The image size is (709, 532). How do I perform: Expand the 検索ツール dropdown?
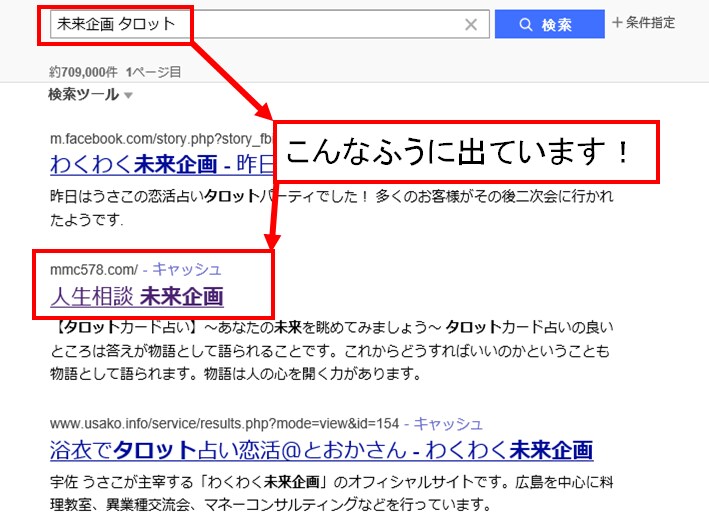click(x=90, y=94)
